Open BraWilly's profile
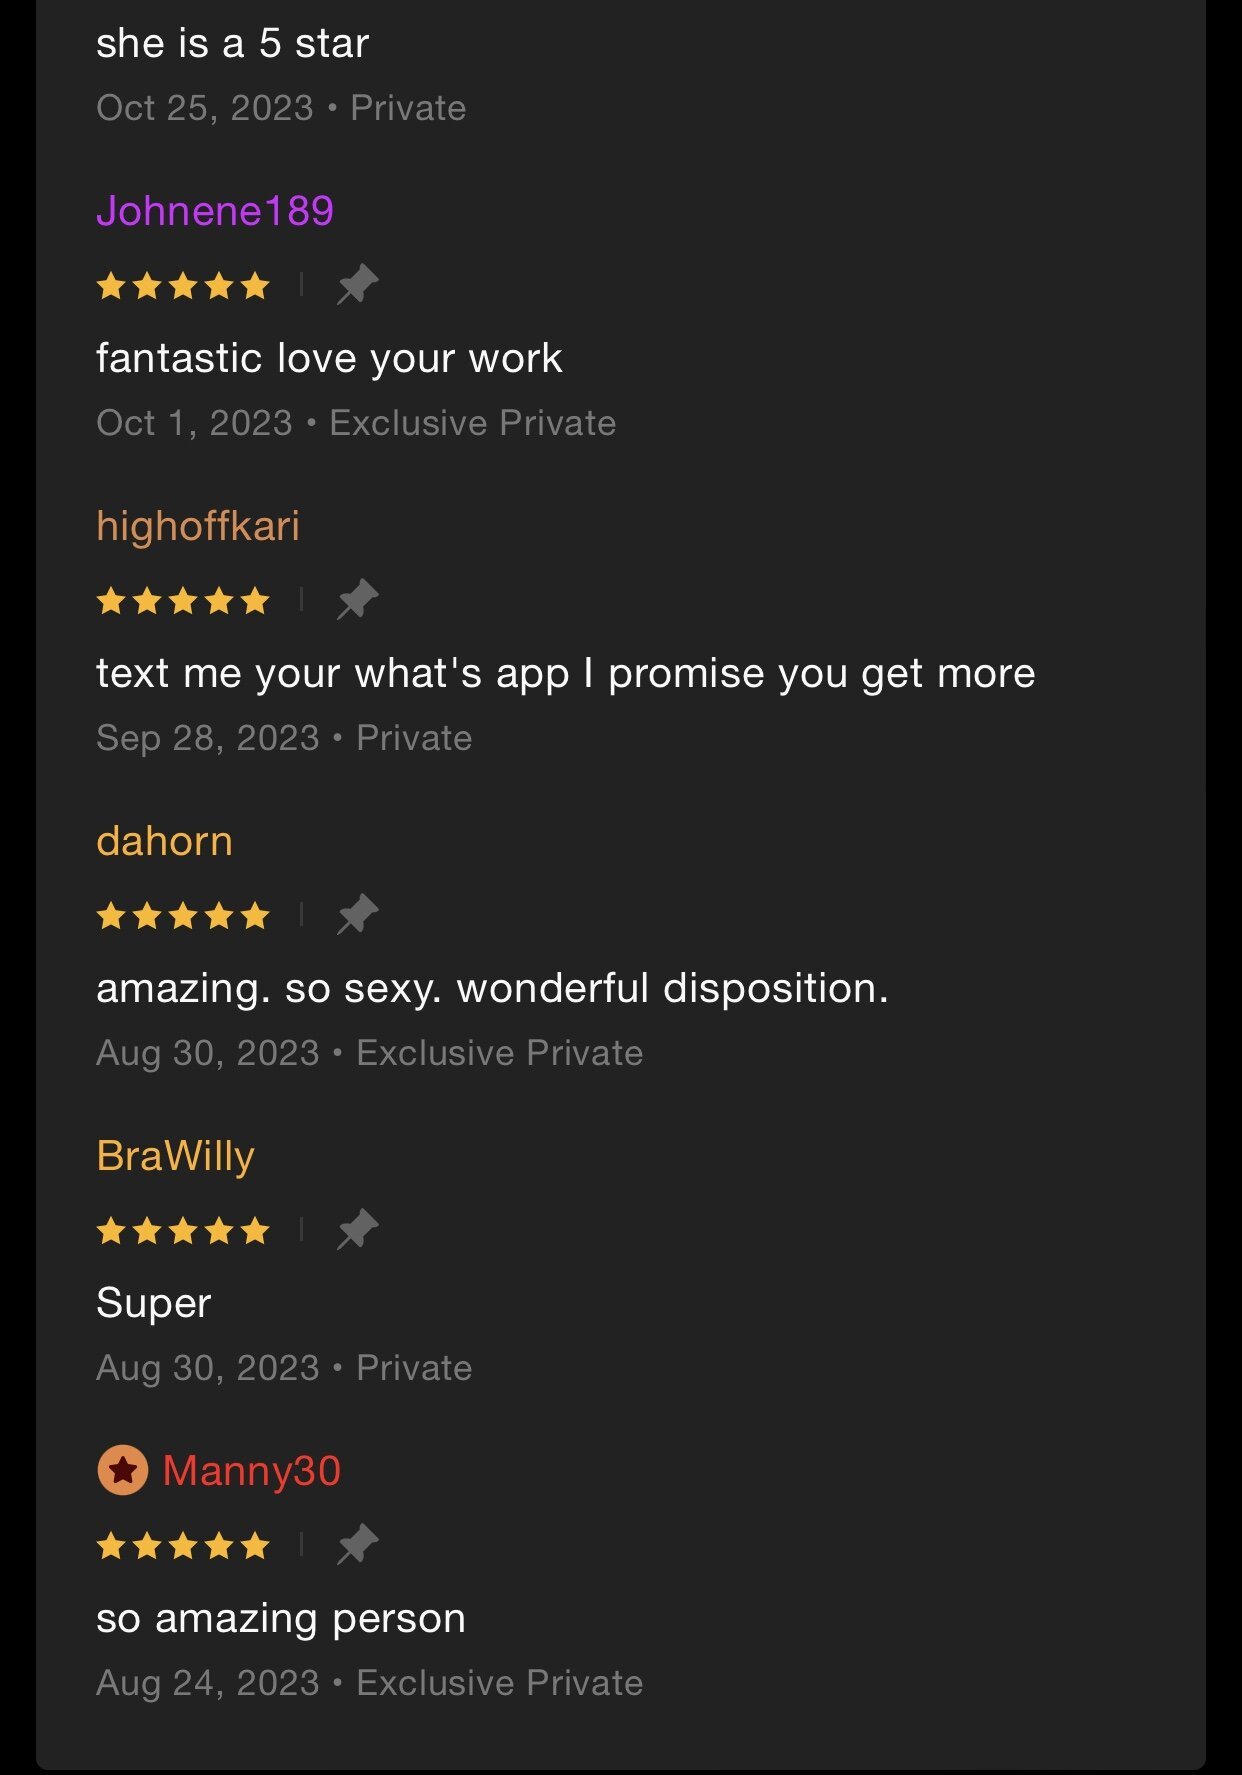1242x1775 pixels. point(175,1157)
